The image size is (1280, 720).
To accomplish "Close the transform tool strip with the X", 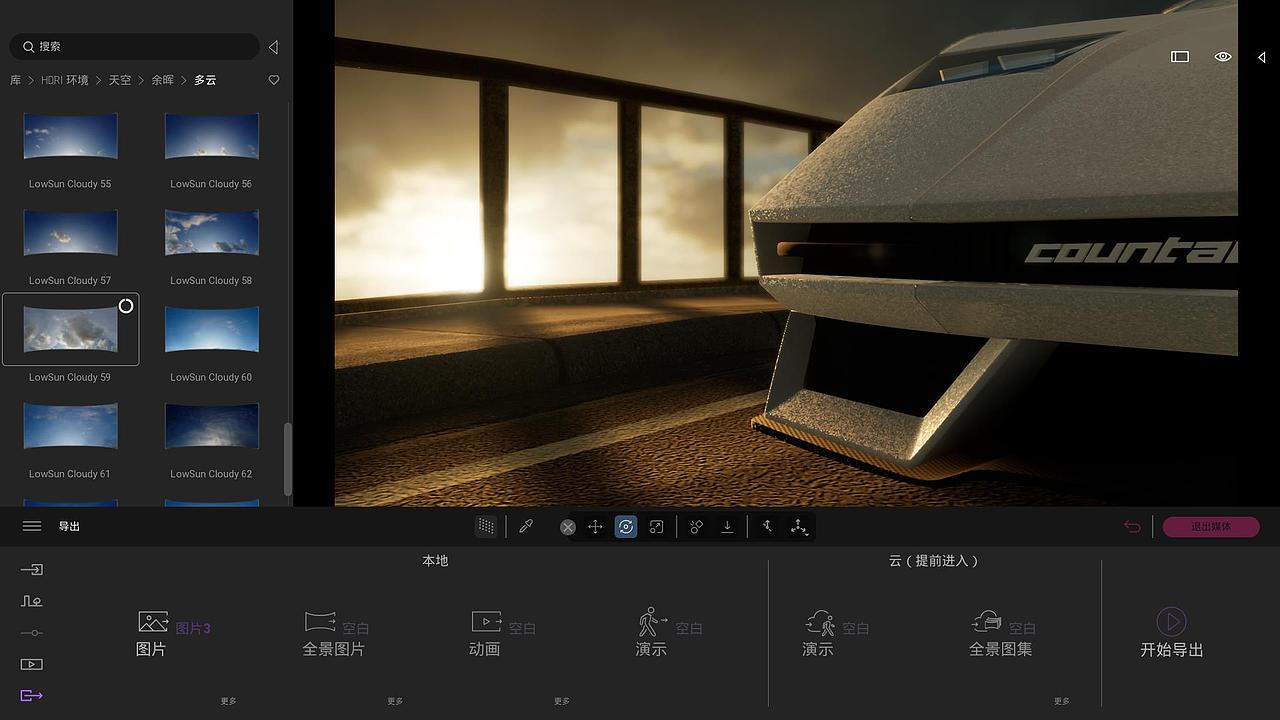I will (x=568, y=527).
